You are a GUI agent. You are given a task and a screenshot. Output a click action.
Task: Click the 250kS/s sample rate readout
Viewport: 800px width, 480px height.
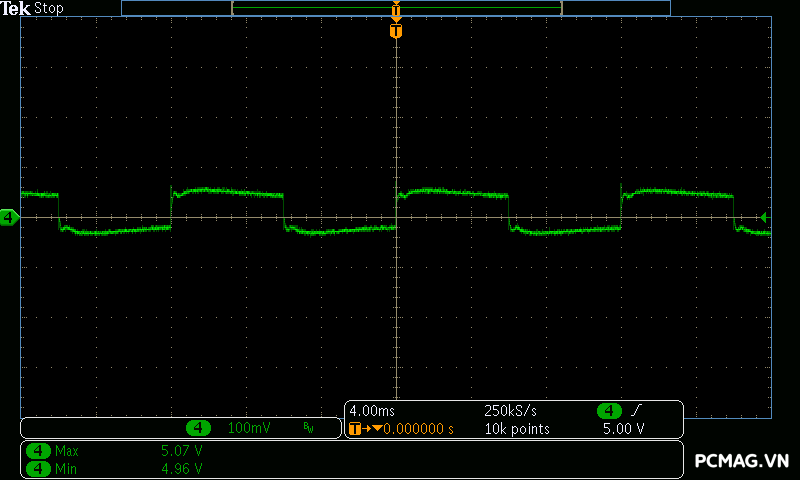tap(510, 411)
